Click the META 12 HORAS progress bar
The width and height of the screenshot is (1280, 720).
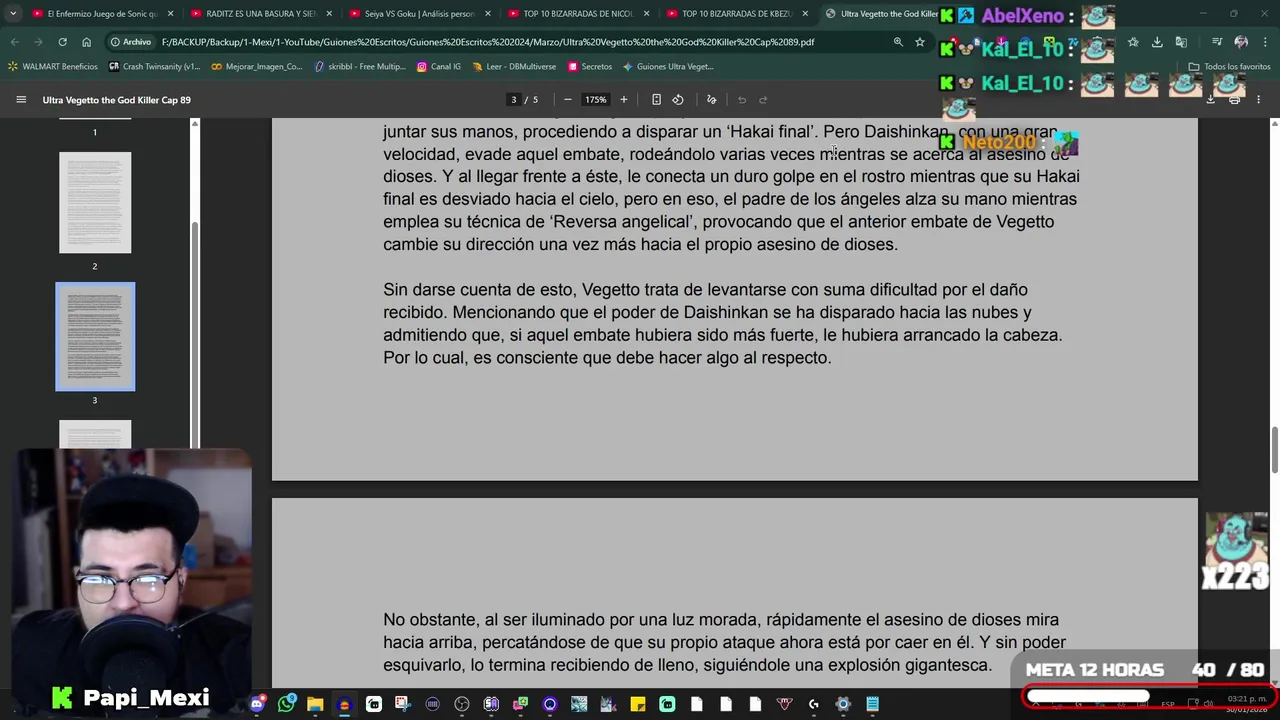1148,696
